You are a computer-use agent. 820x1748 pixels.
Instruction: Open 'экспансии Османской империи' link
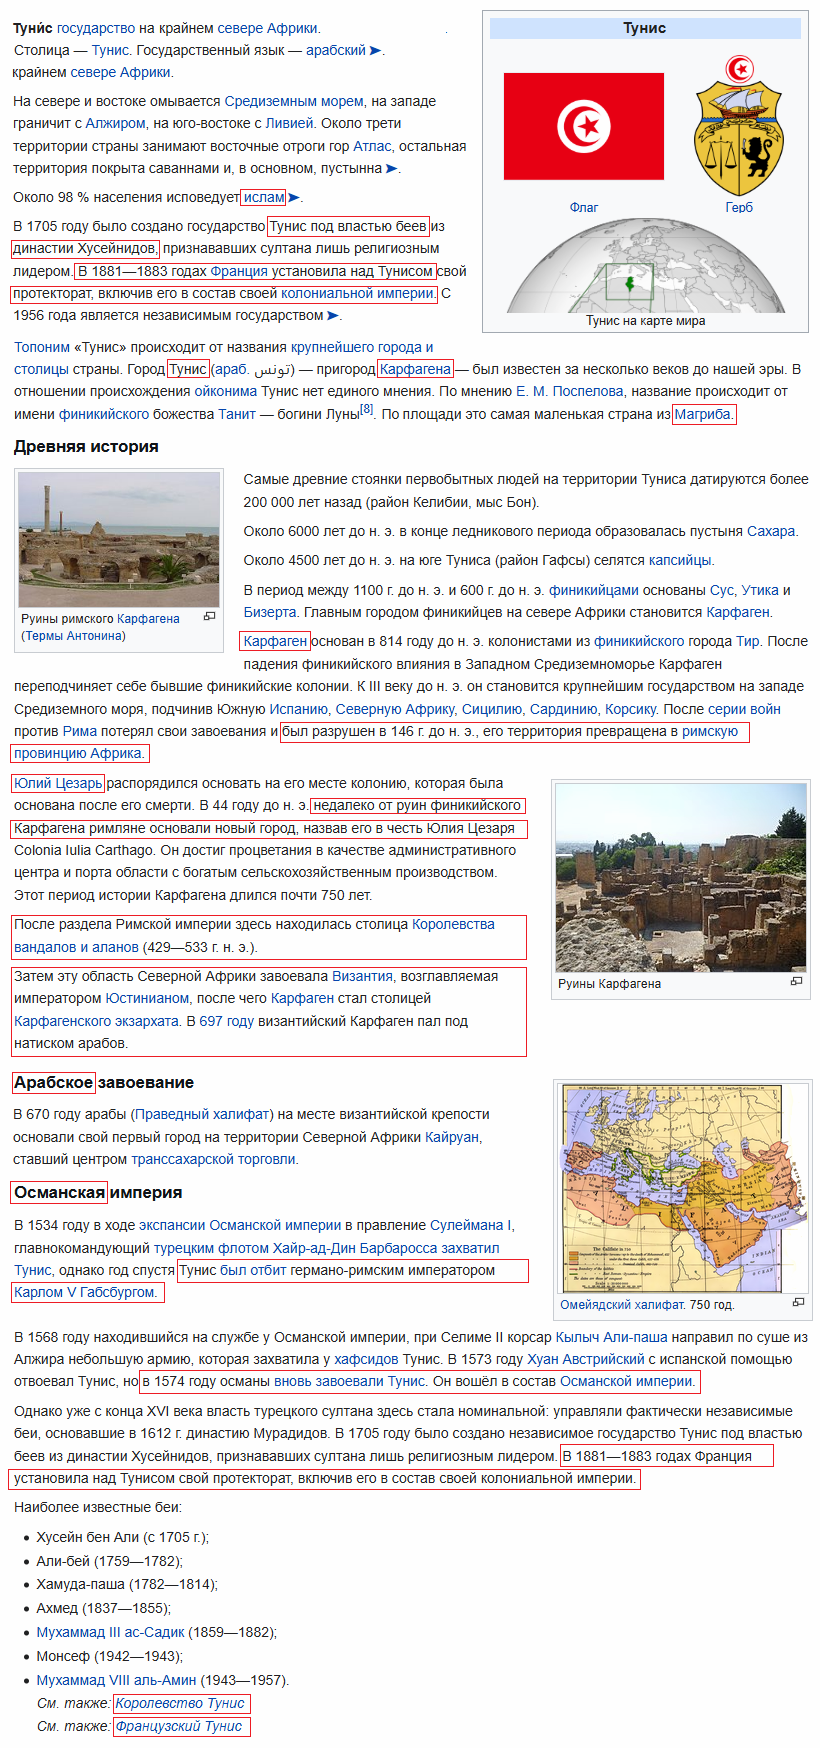click(240, 1225)
